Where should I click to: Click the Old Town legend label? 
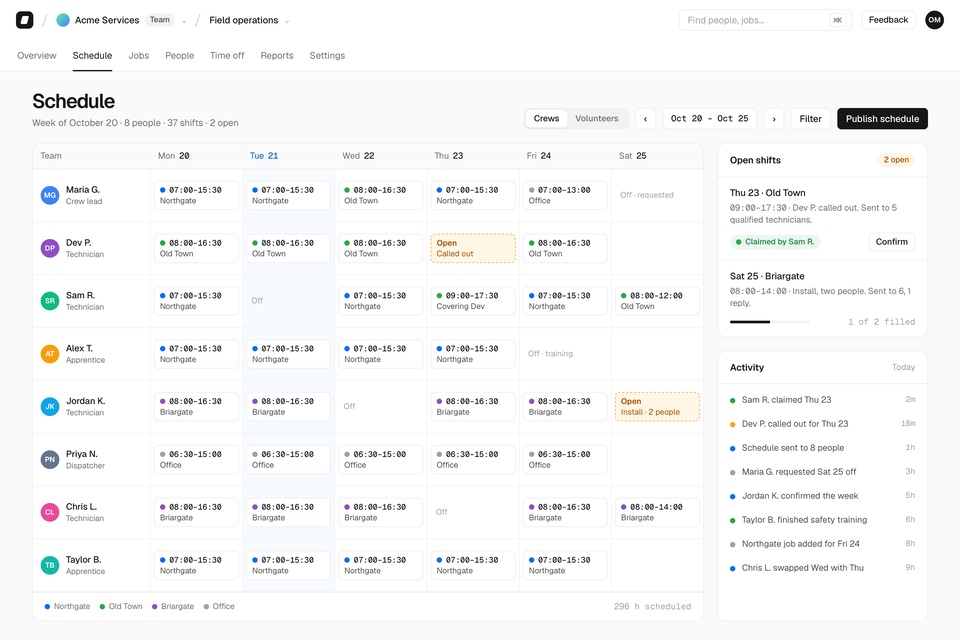tap(126, 606)
